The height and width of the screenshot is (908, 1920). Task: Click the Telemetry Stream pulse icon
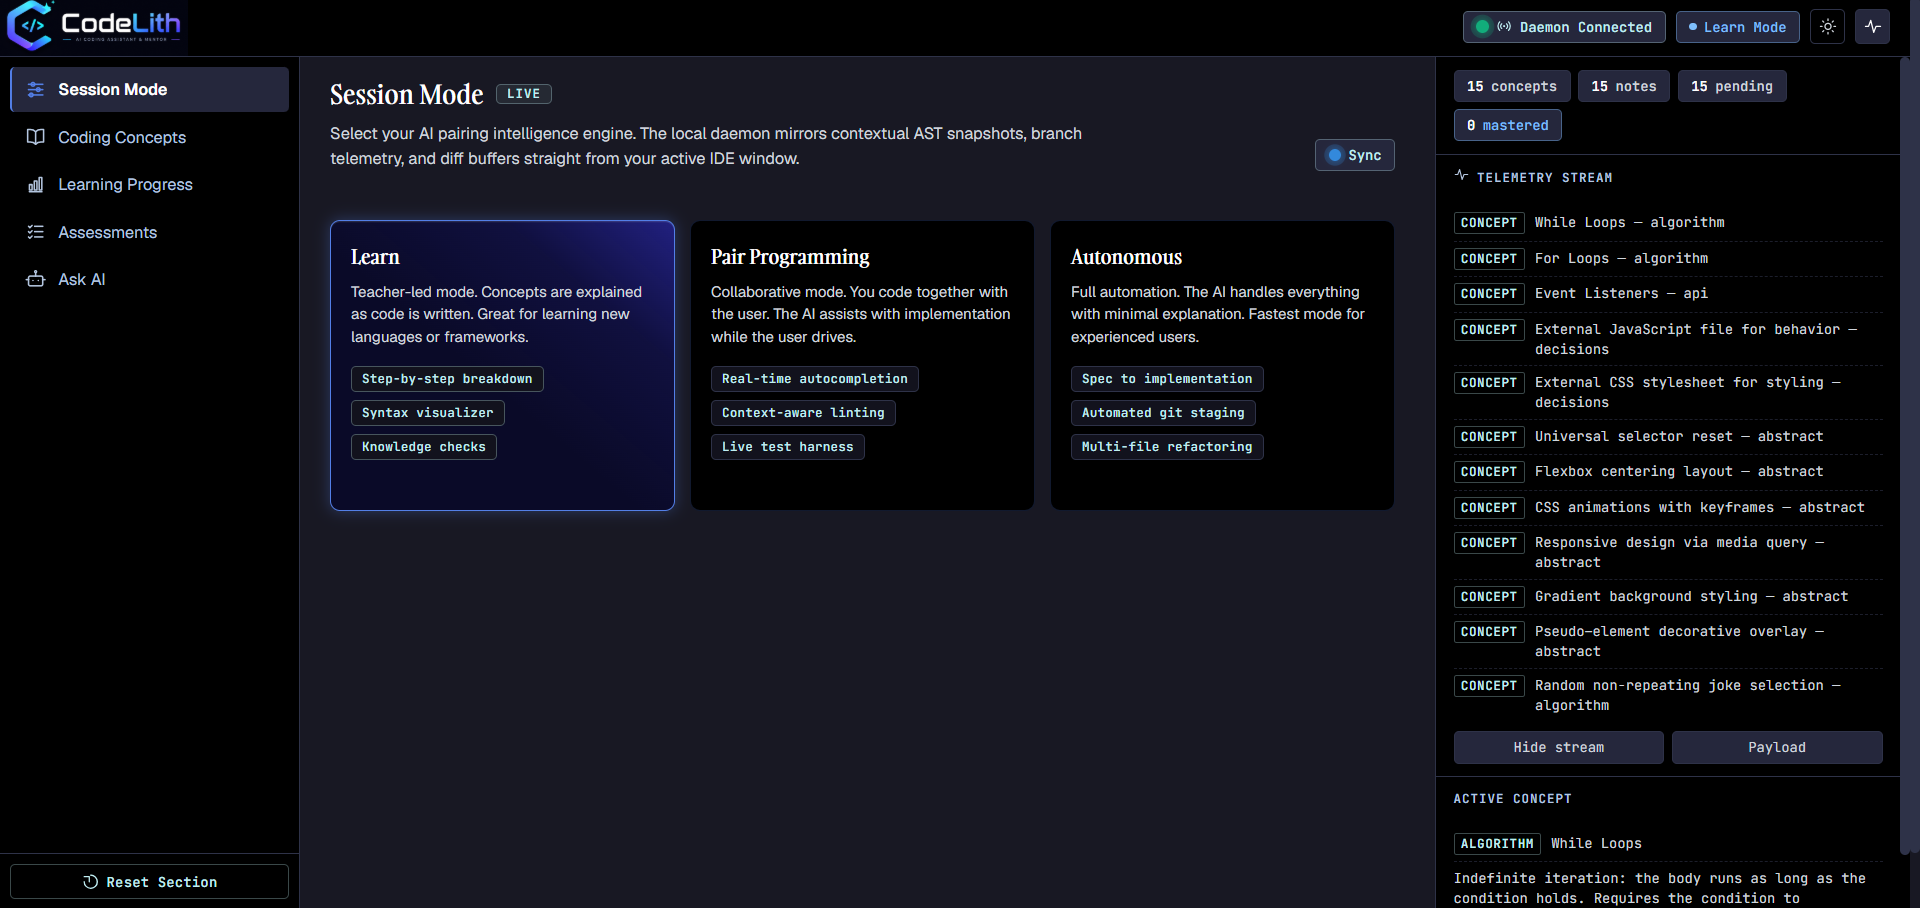pos(1461,176)
